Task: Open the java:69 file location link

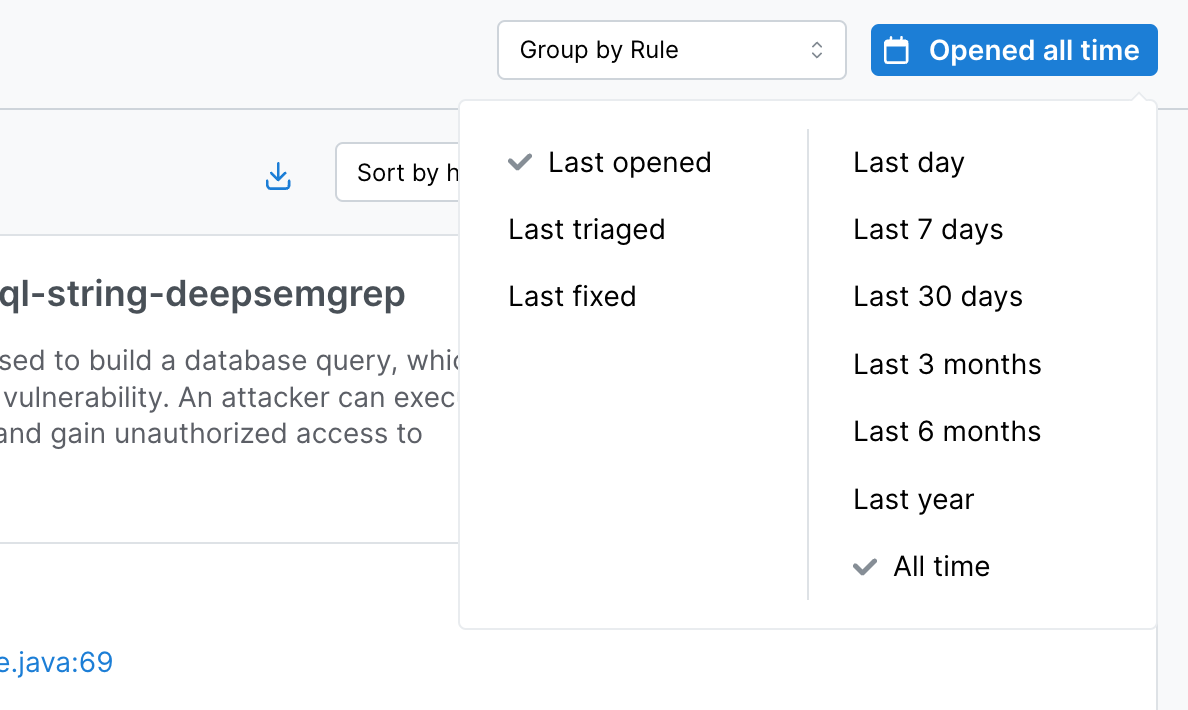Action: click(x=56, y=662)
